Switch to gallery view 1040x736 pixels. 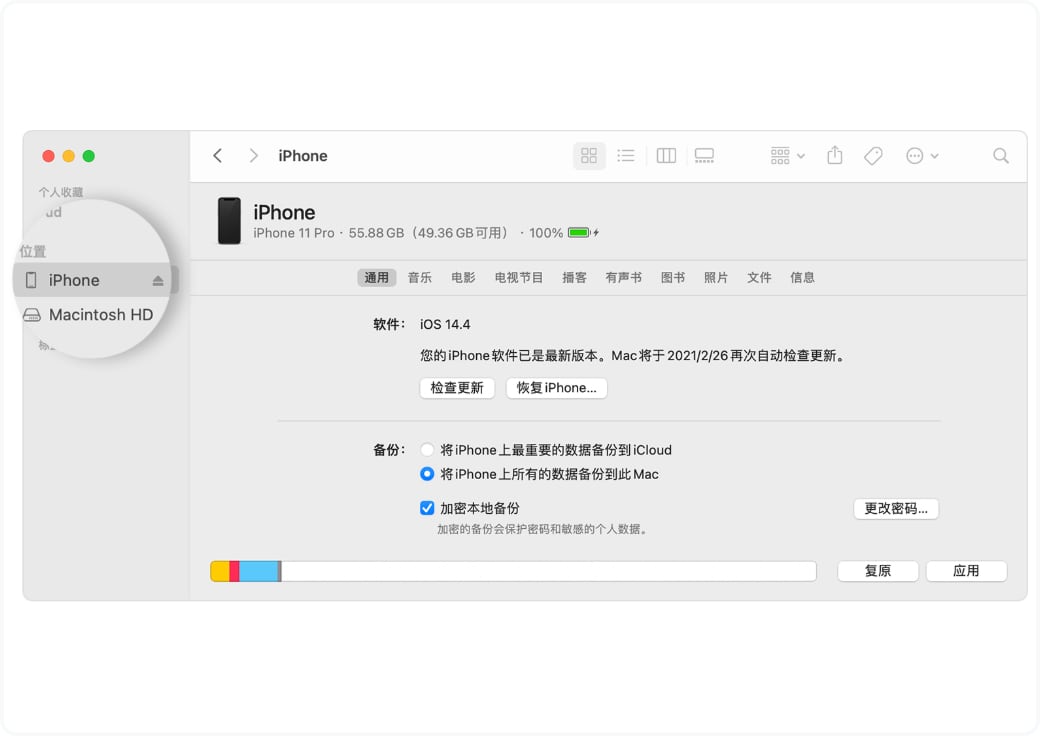coord(704,156)
